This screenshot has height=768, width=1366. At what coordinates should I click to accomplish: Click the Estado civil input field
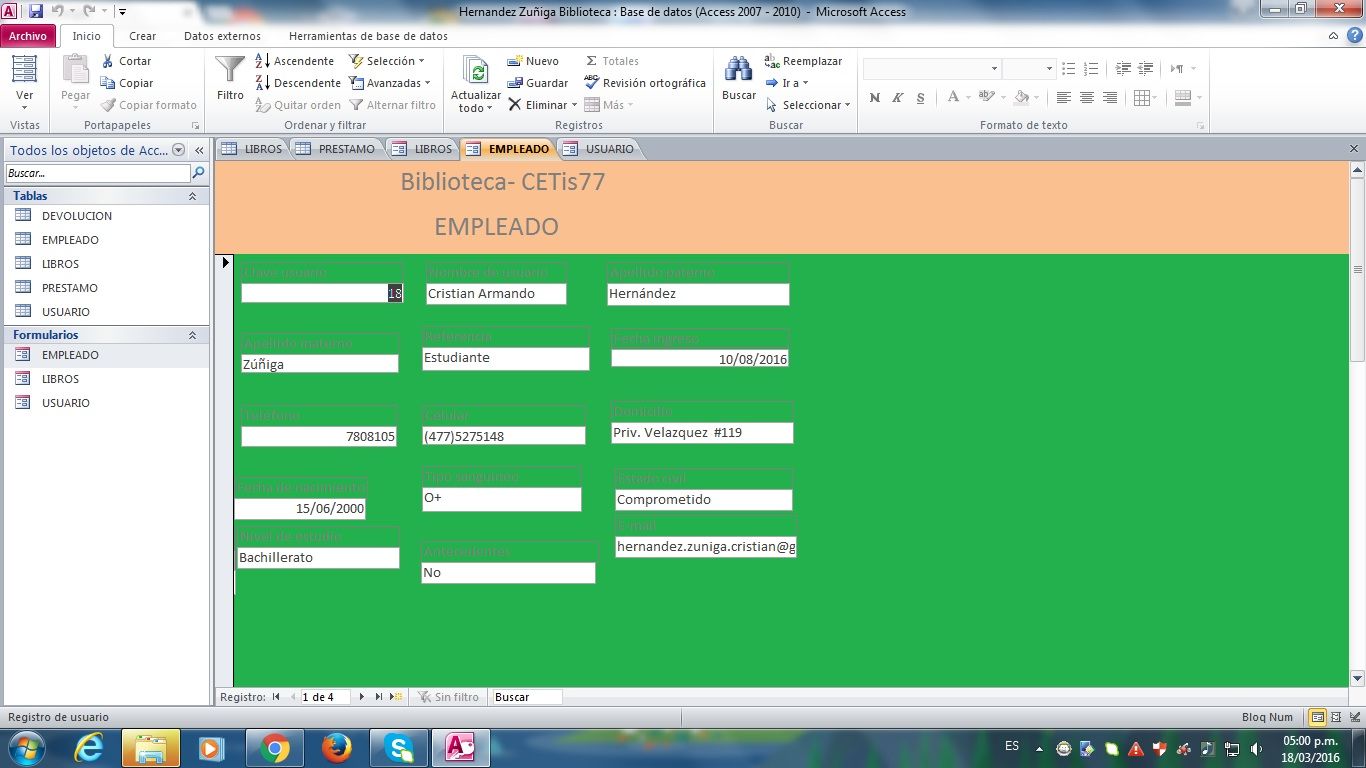point(703,500)
